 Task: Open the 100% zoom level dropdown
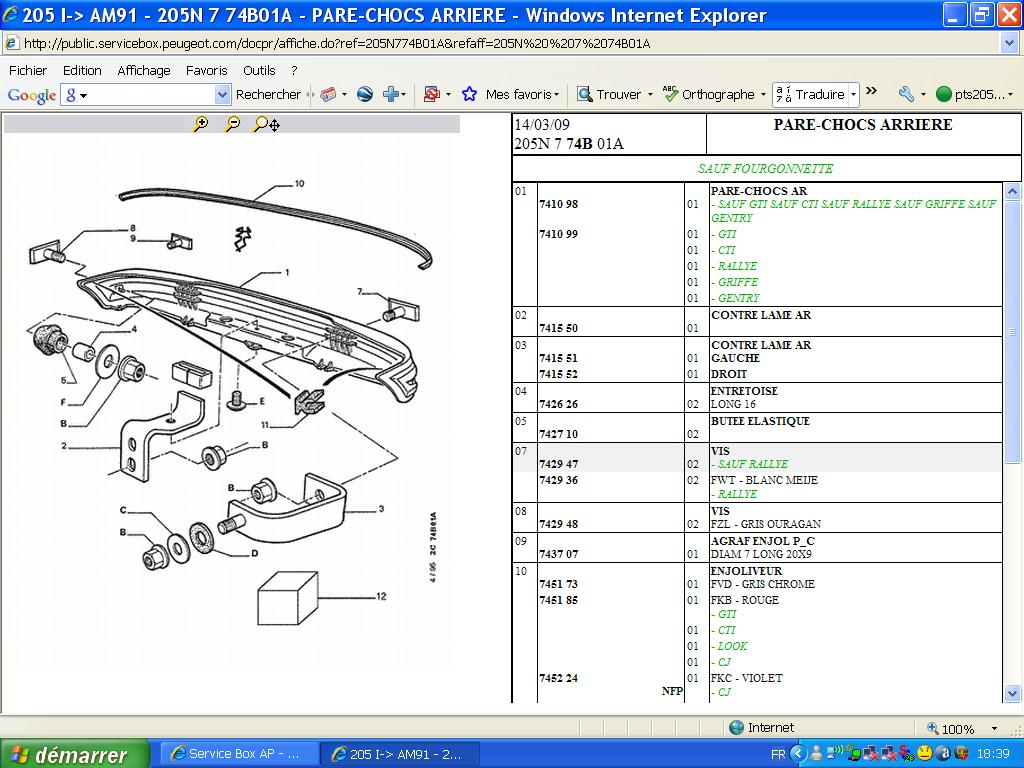click(x=994, y=729)
